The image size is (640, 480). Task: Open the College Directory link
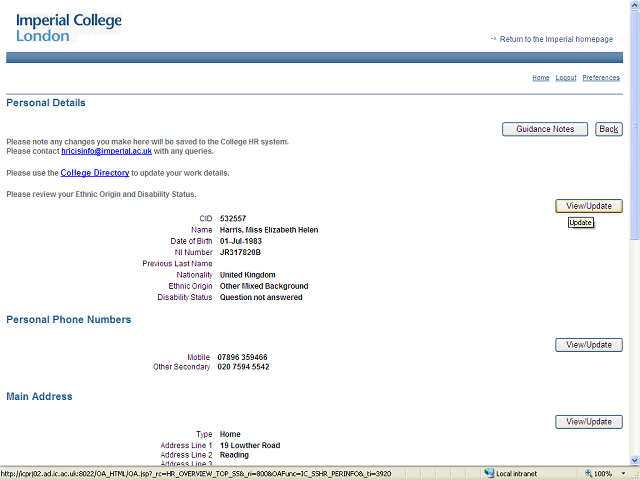pos(95,173)
